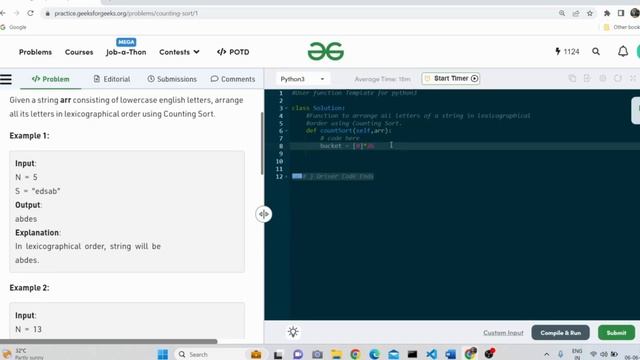Click the panel resize handle between problem and editor
The width and height of the screenshot is (640, 360).
coord(264,214)
